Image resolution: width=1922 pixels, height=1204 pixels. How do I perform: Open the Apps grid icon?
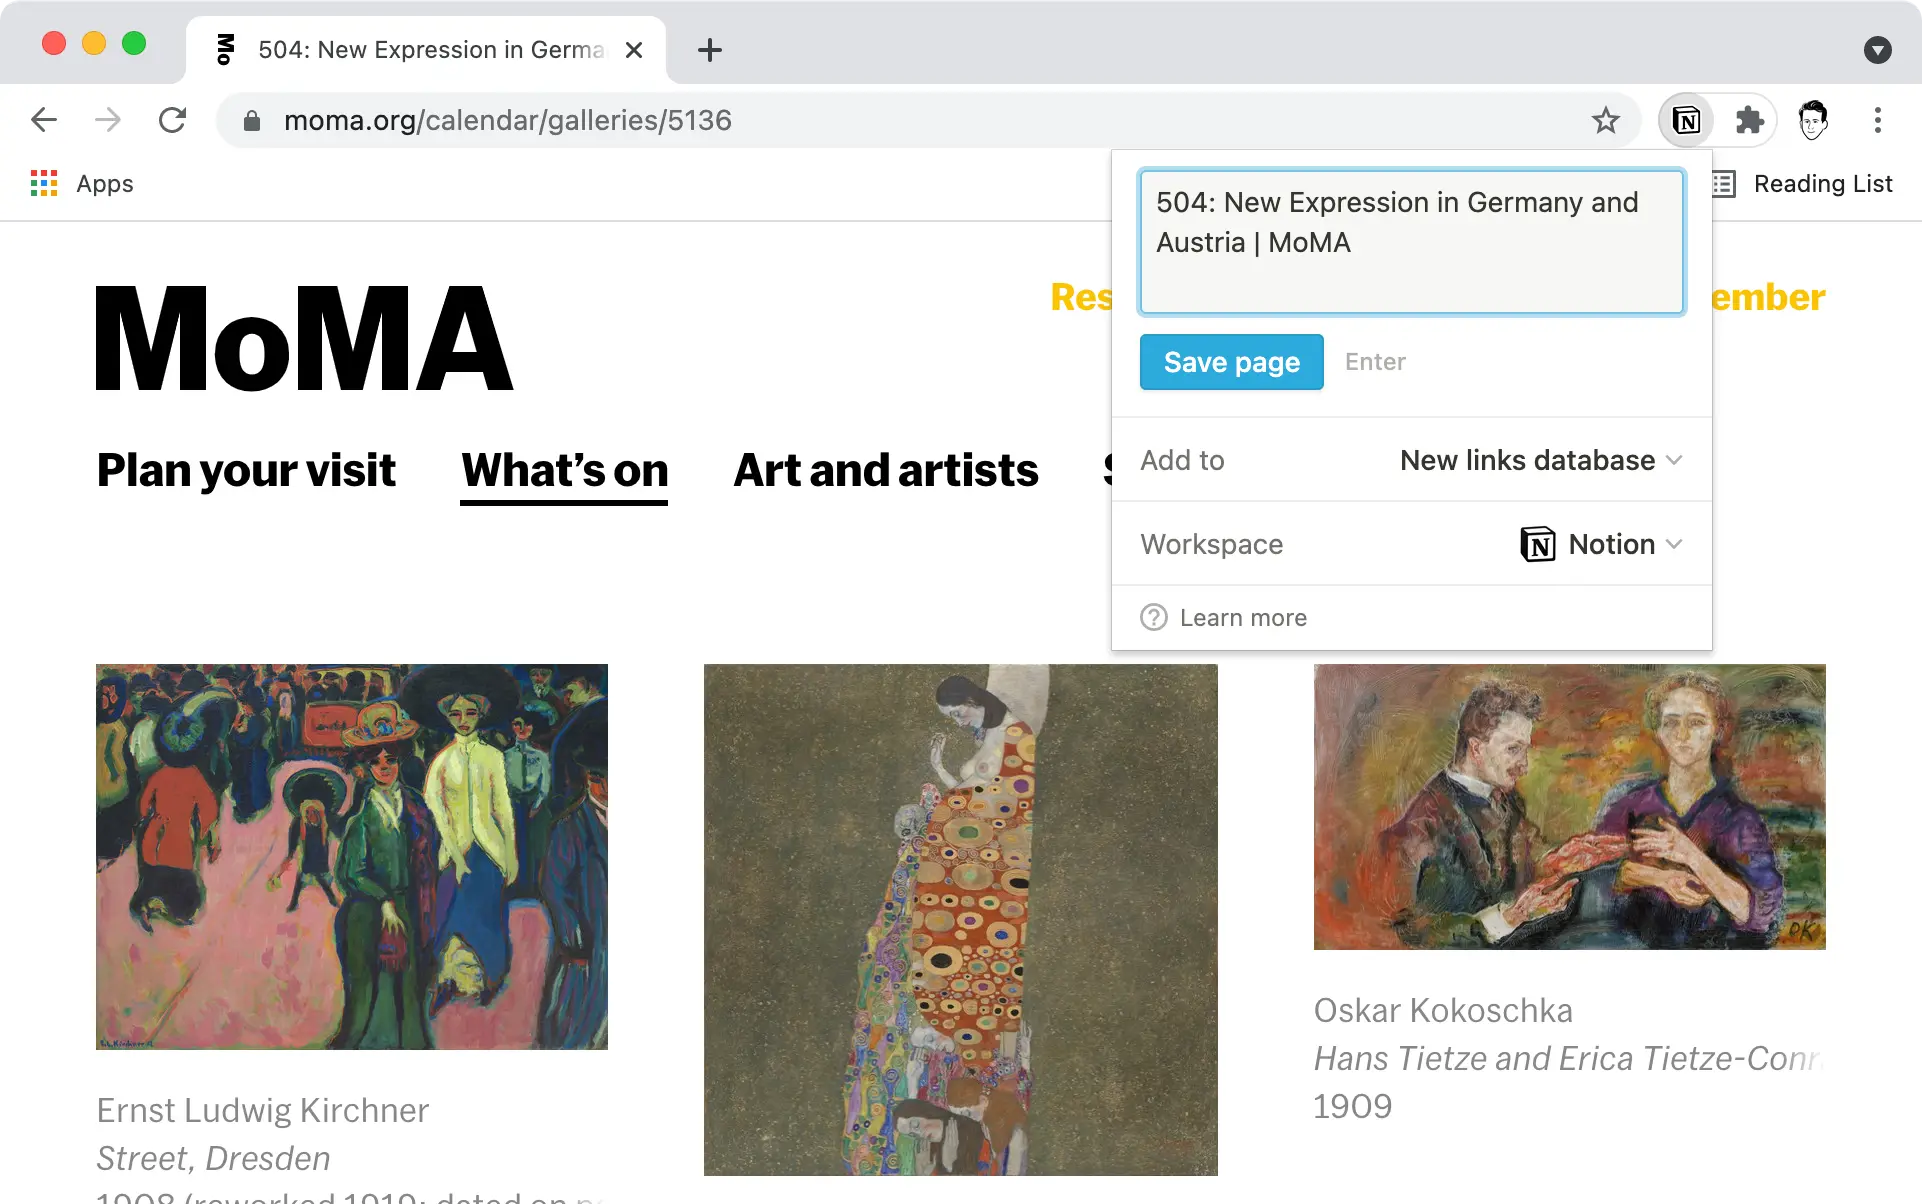pyautogui.click(x=44, y=183)
